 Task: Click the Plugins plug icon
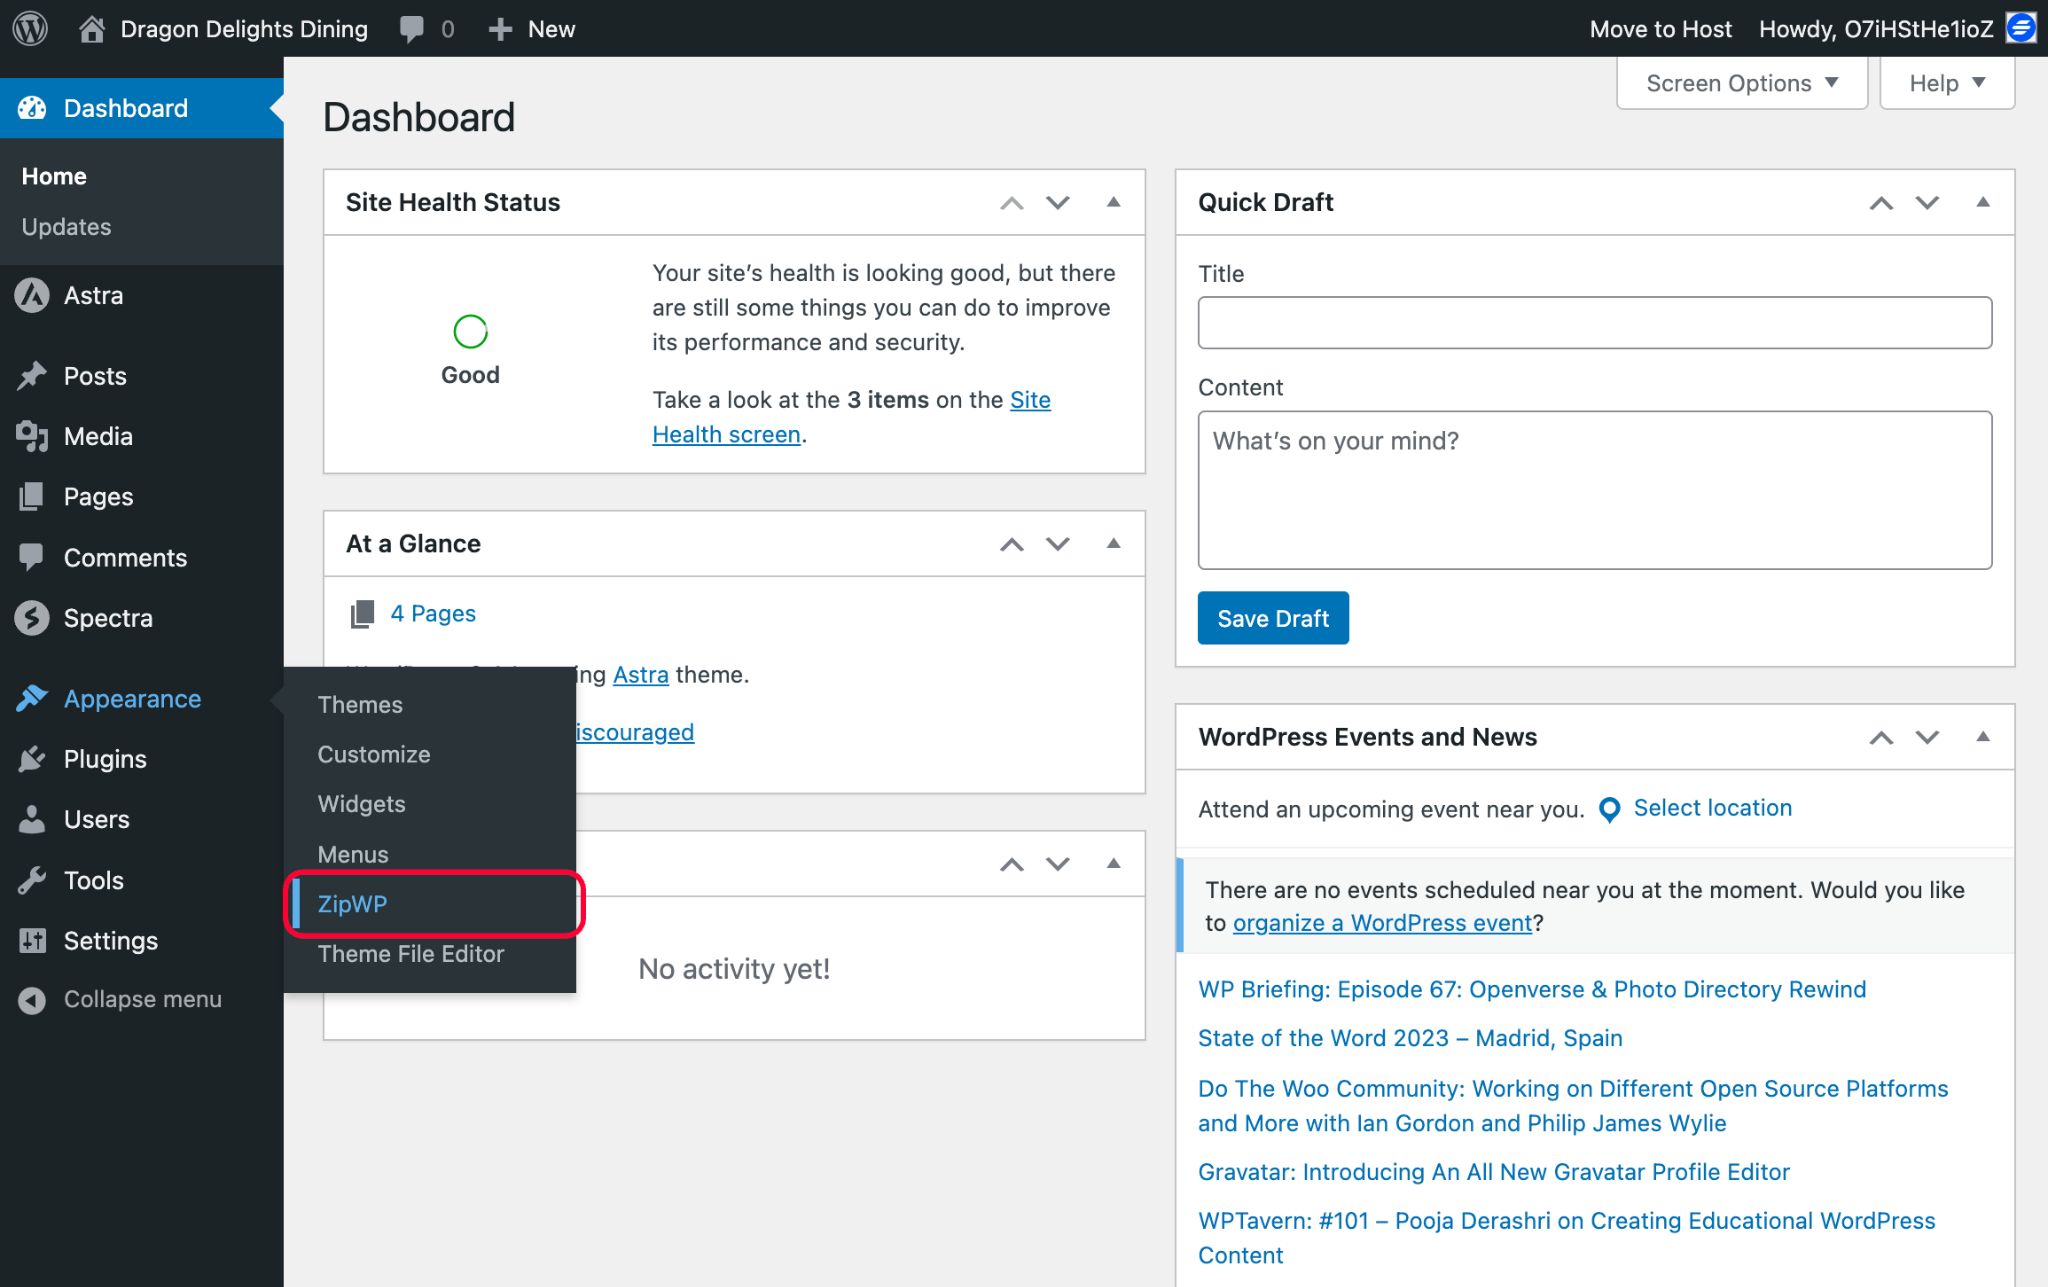[x=32, y=759]
